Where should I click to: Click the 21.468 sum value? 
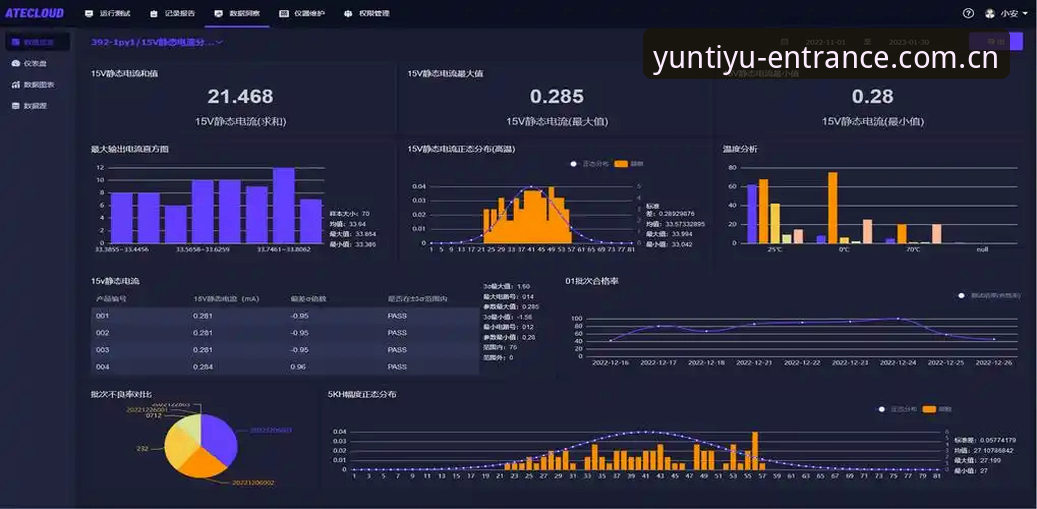point(240,97)
